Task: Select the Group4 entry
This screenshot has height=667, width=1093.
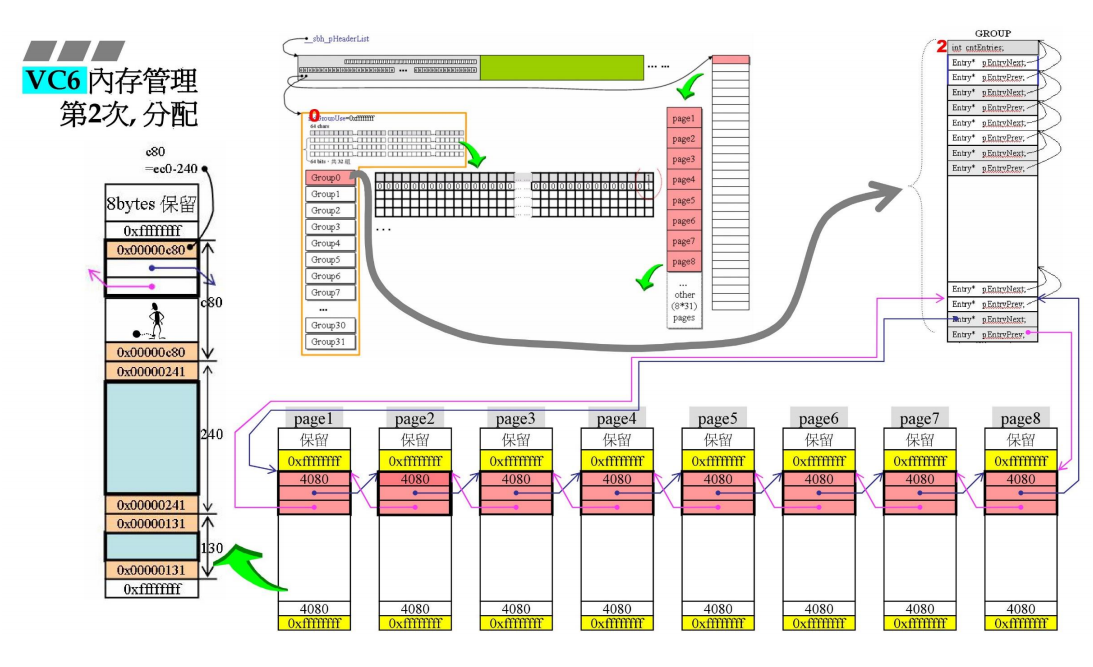Action: [330, 243]
